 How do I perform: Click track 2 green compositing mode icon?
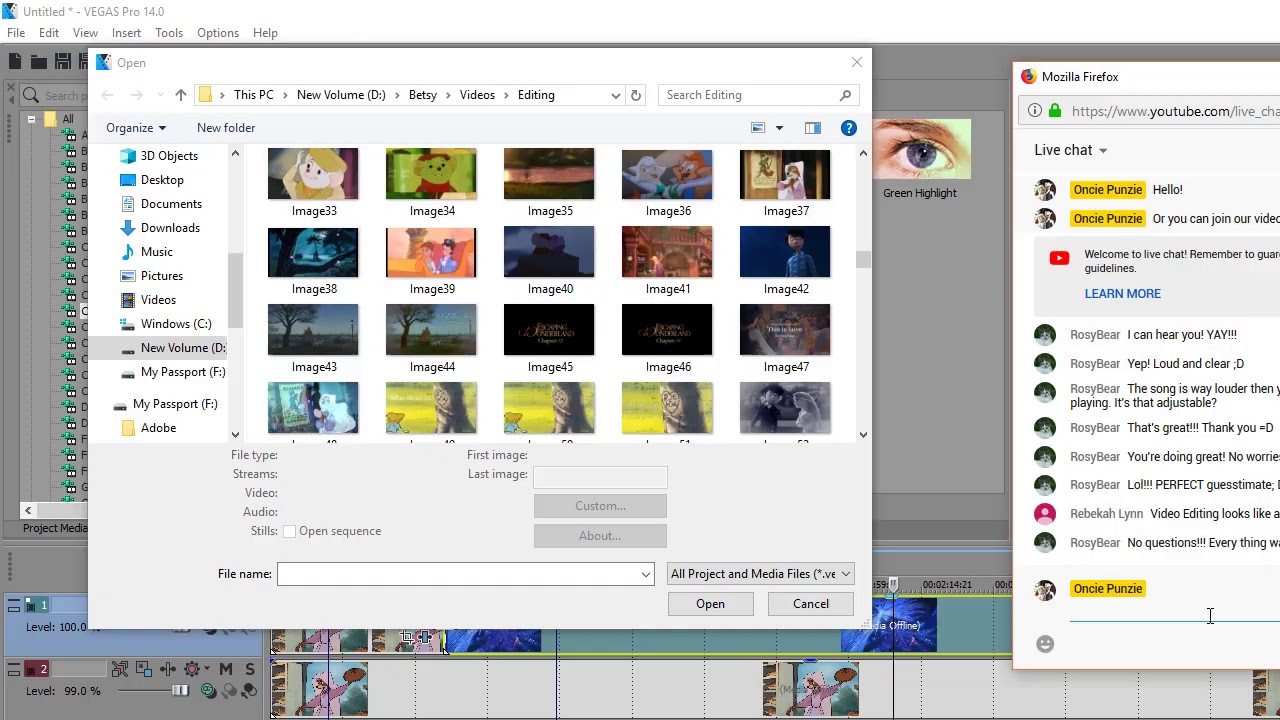tap(209, 691)
